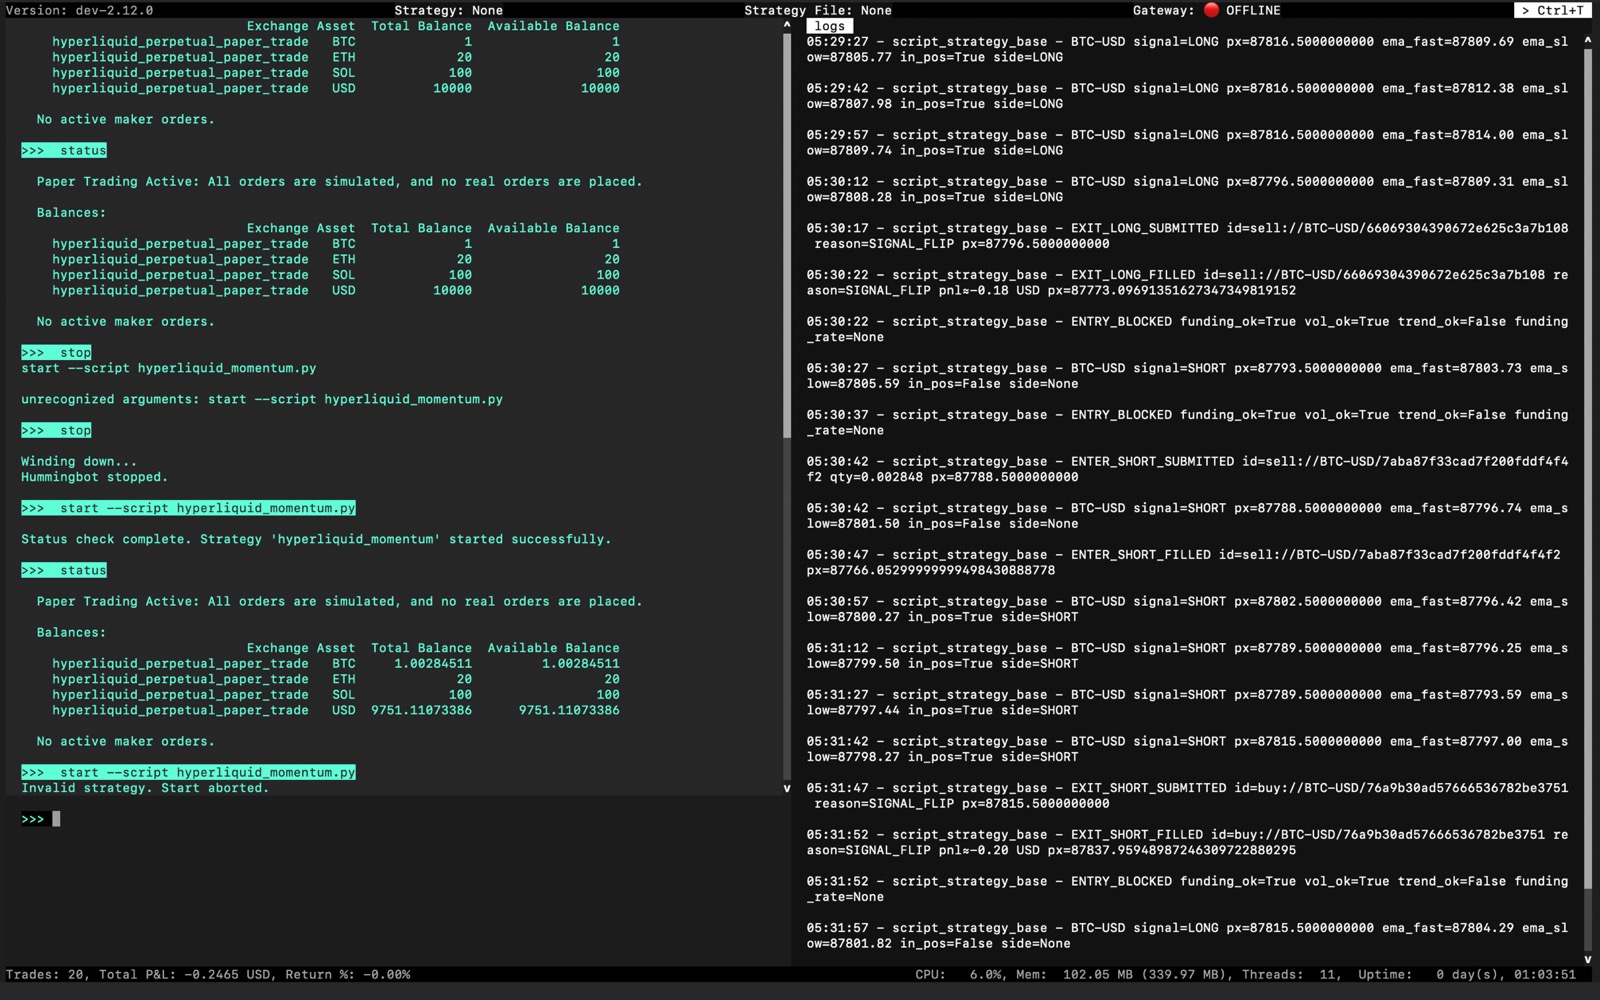This screenshot has width=1600, height=1000.
Task: Click the 05:31:52 ENTRY_BLOCKED log entry
Action: tap(1187, 889)
